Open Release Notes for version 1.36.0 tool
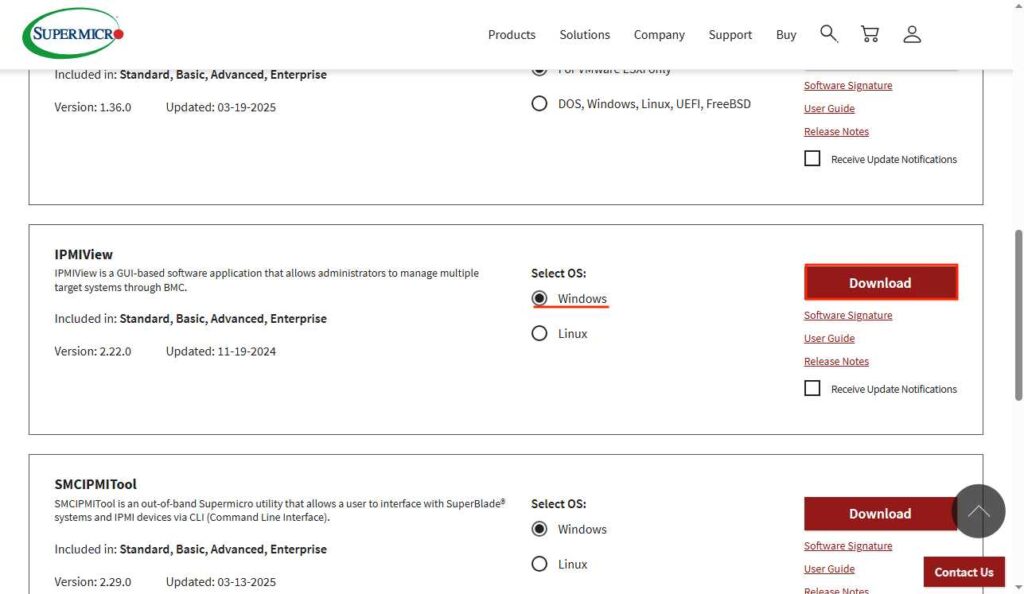The height and width of the screenshot is (594, 1024). point(836,131)
